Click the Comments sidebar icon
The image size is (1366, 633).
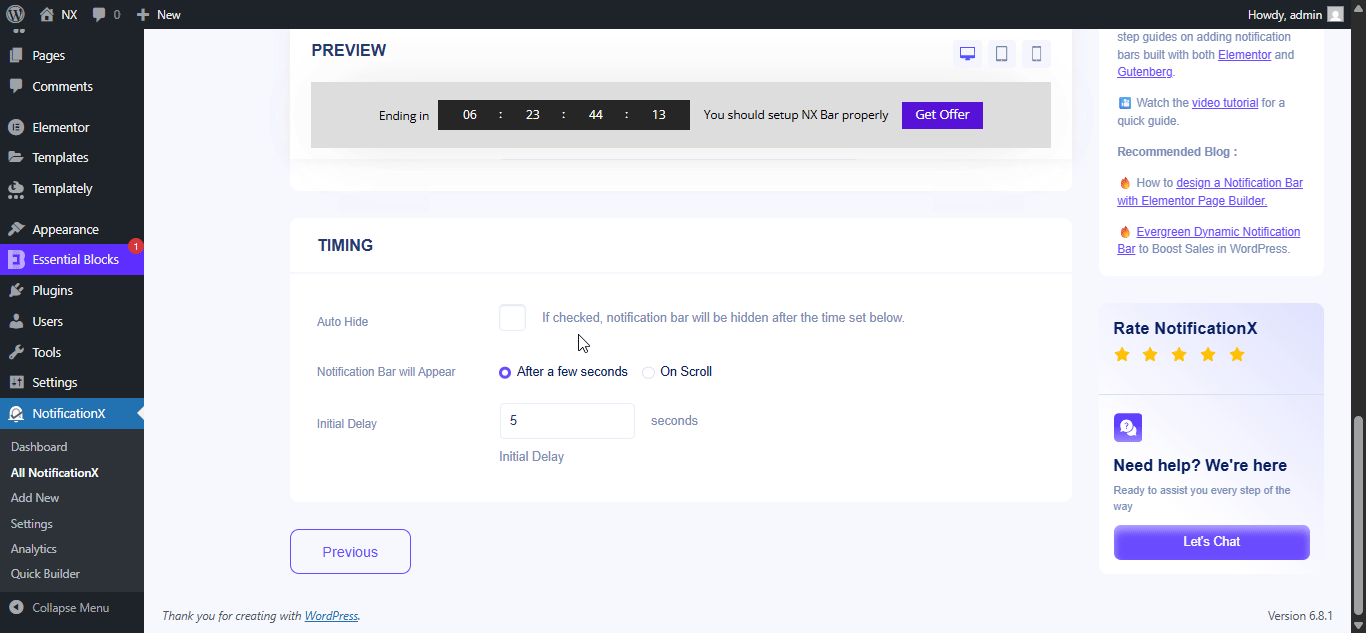16,86
